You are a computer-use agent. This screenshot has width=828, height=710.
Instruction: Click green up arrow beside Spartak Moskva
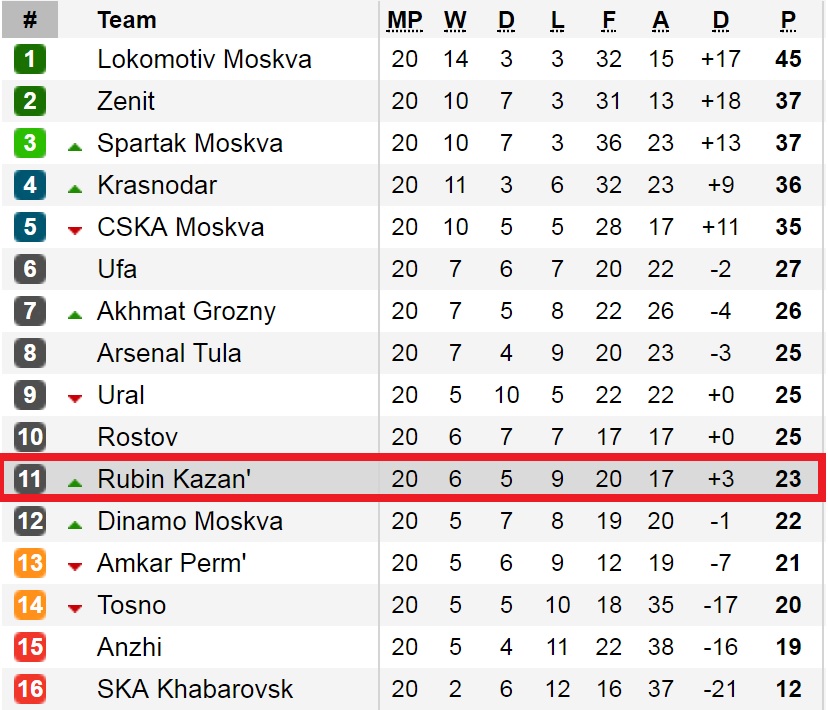coord(75,147)
